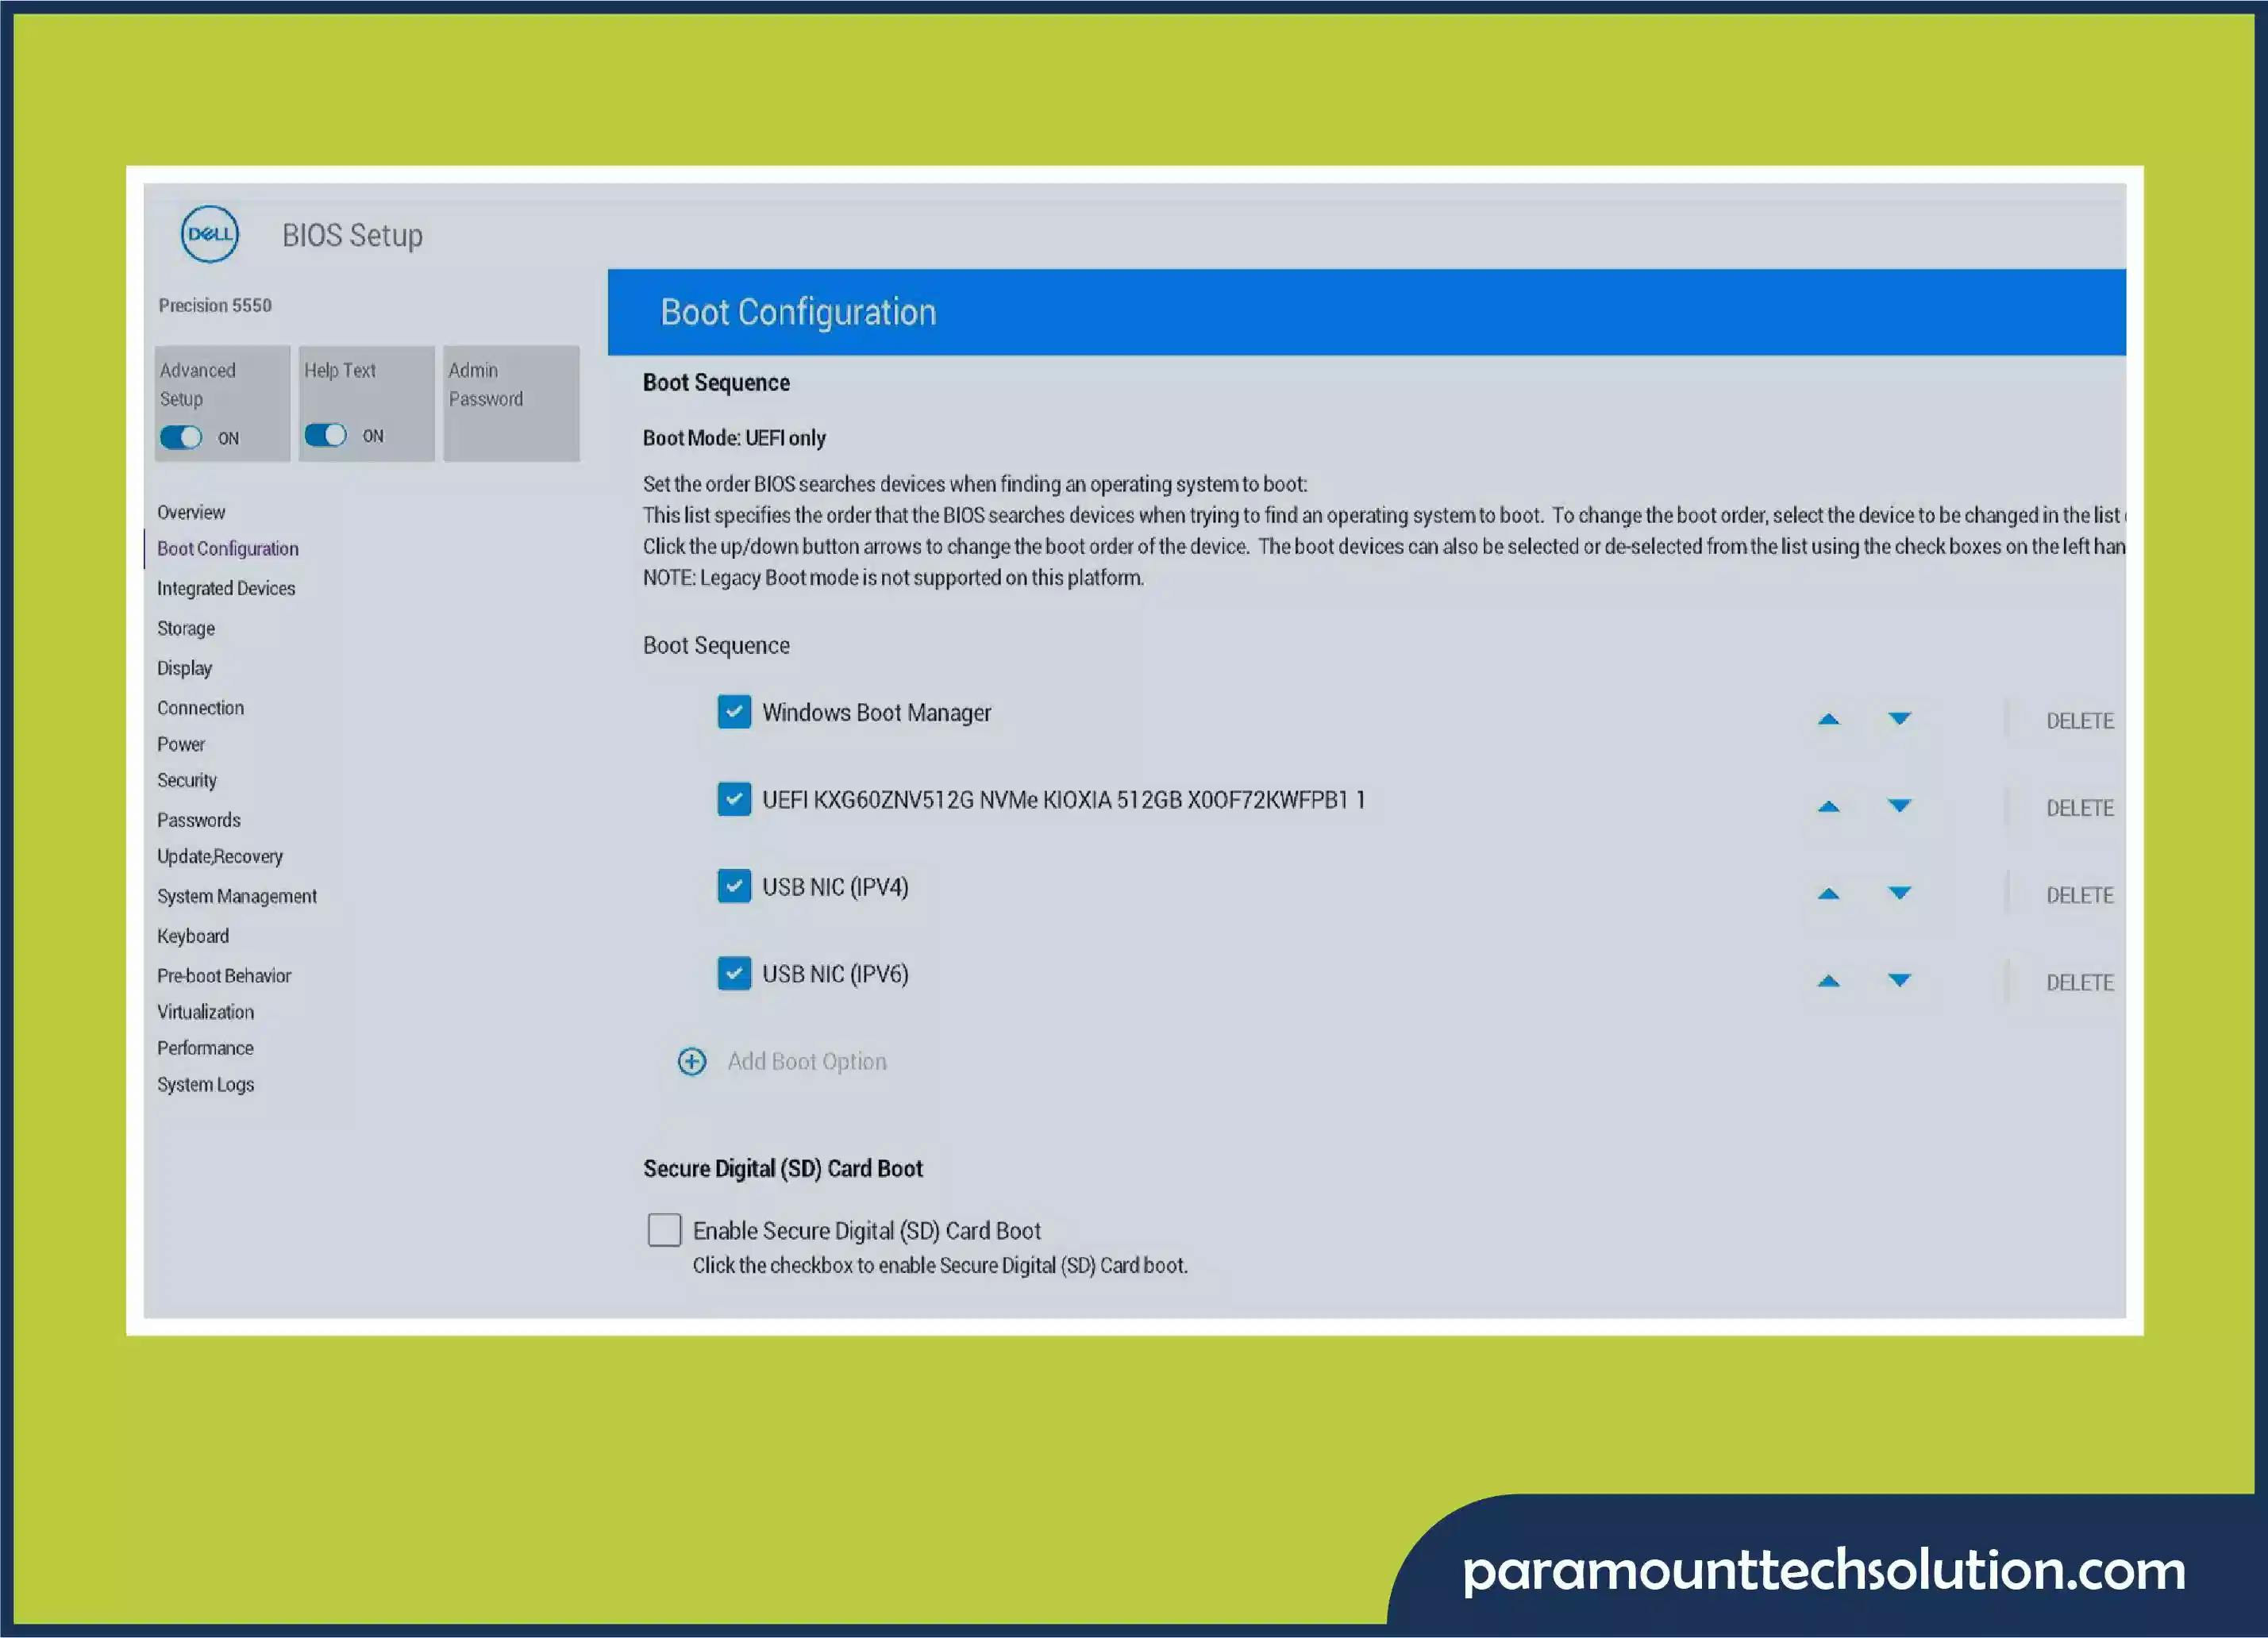Move USB NIC (IPV4) down arrow
2268x1638 pixels.
(1899, 893)
